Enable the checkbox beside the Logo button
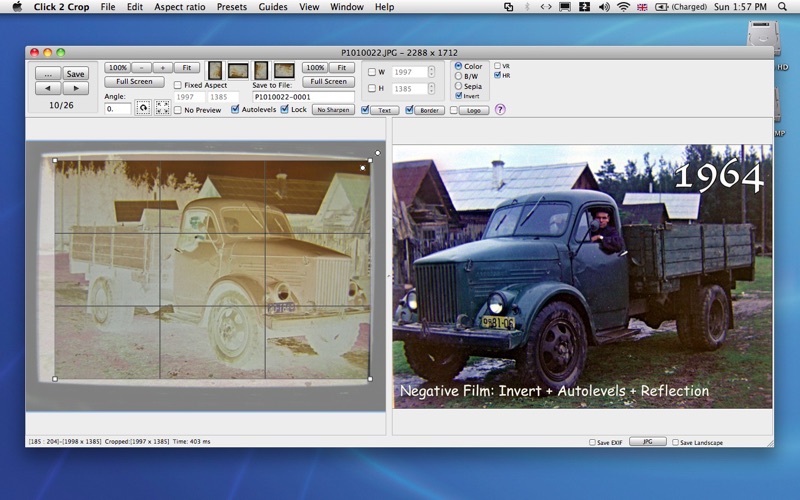The width and height of the screenshot is (800, 500). pyautogui.click(x=454, y=110)
